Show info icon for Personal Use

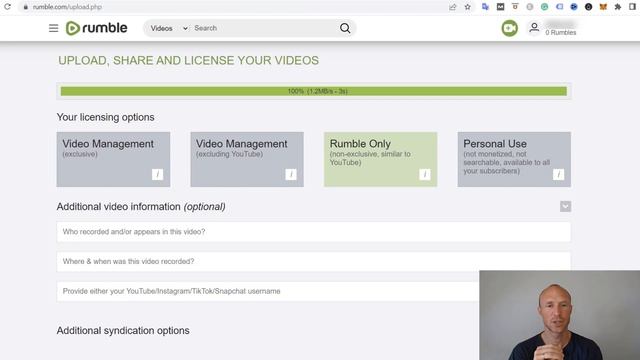(x=558, y=174)
